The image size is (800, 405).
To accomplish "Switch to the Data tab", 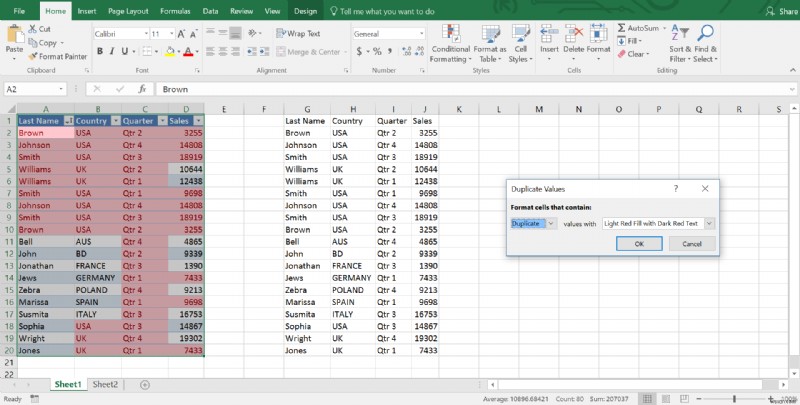I will coord(210,11).
